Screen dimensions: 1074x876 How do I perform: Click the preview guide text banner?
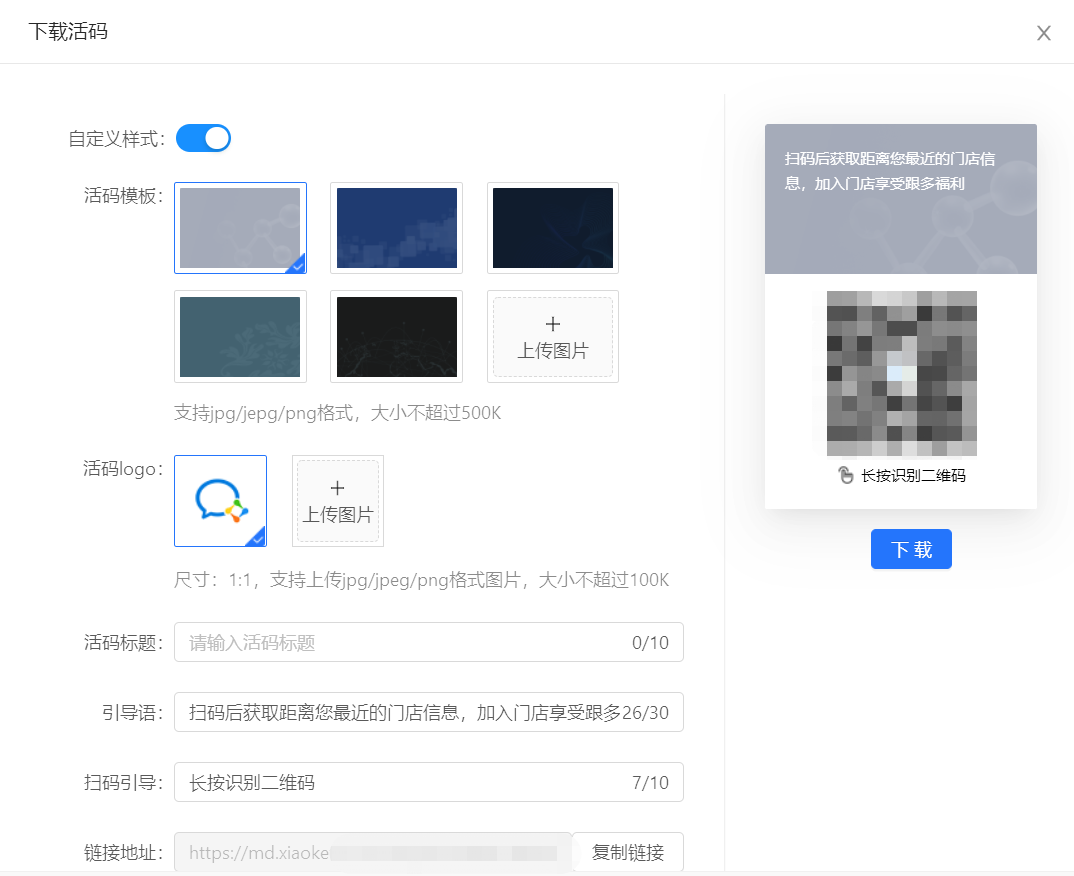click(901, 199)
